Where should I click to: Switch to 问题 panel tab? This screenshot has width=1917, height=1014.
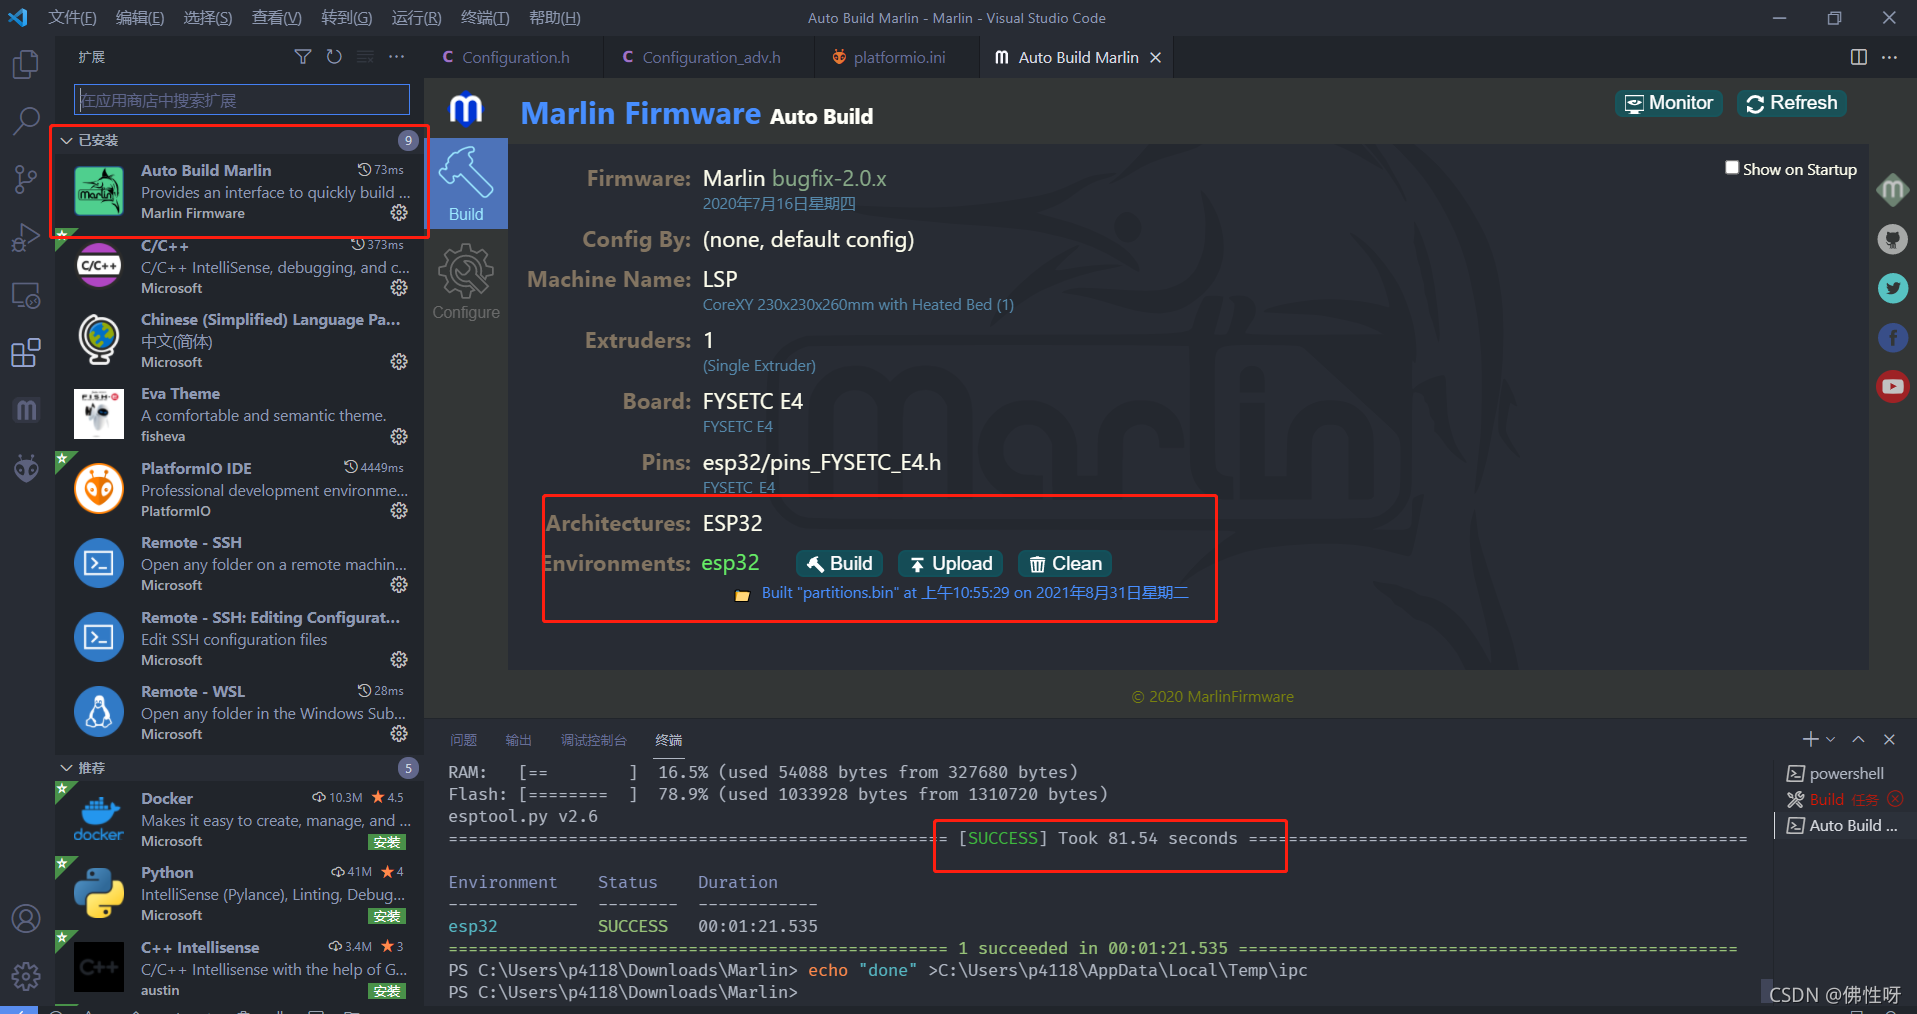[x=463, y=740]
